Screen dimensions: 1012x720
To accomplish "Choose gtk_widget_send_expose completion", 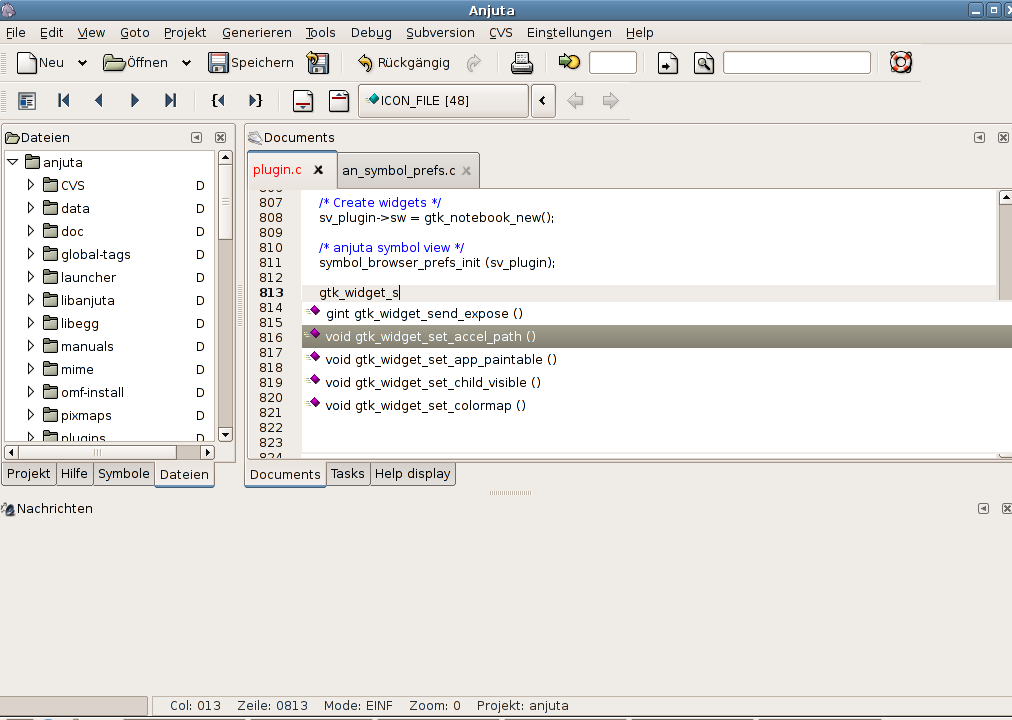I will (x=657, y=314).
